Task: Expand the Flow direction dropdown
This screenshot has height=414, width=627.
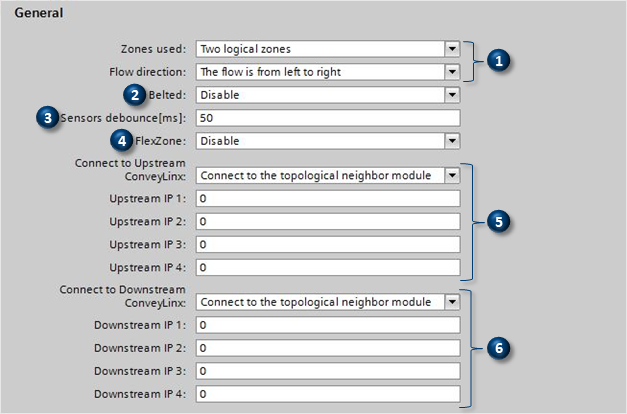Action: (x=451, y=71)
